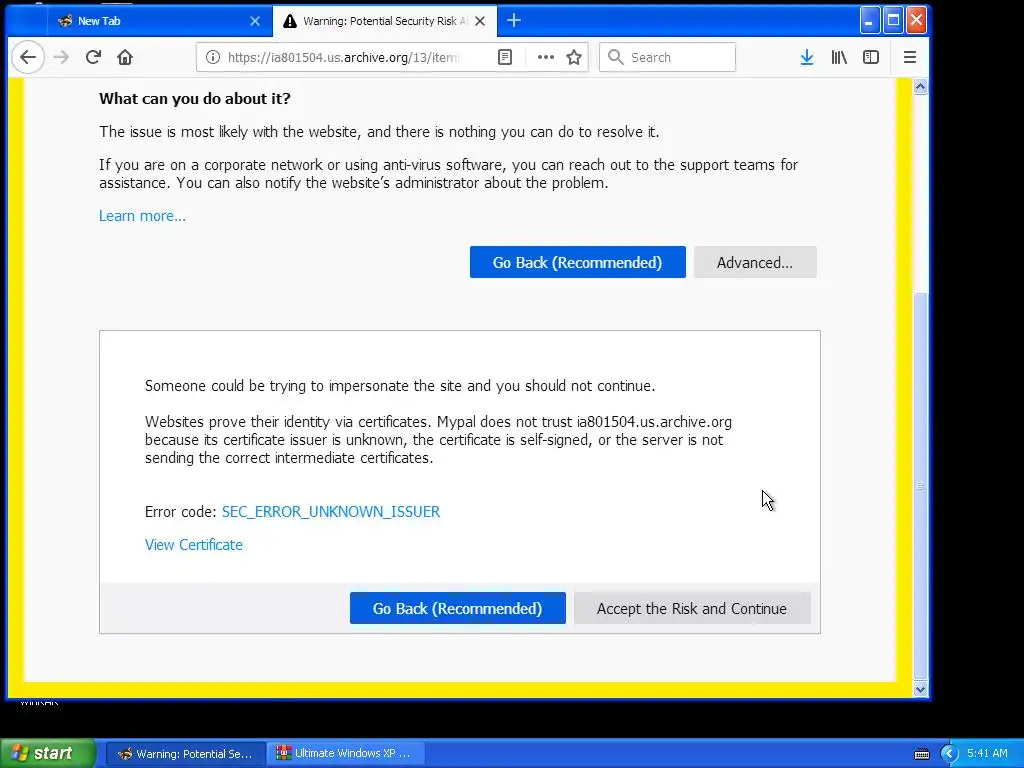Viewport: 1024px width, 768px height.
Task: Bookmark this page with the star icon
Action: 574,57
